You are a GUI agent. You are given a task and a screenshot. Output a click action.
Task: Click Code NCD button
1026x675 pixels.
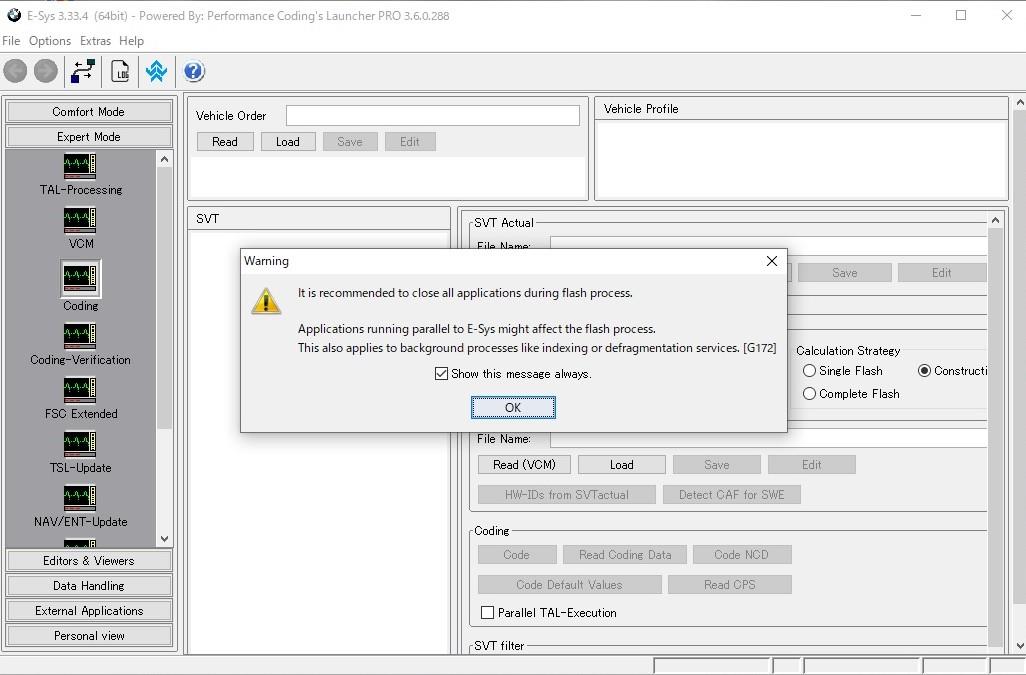[742, 555]
